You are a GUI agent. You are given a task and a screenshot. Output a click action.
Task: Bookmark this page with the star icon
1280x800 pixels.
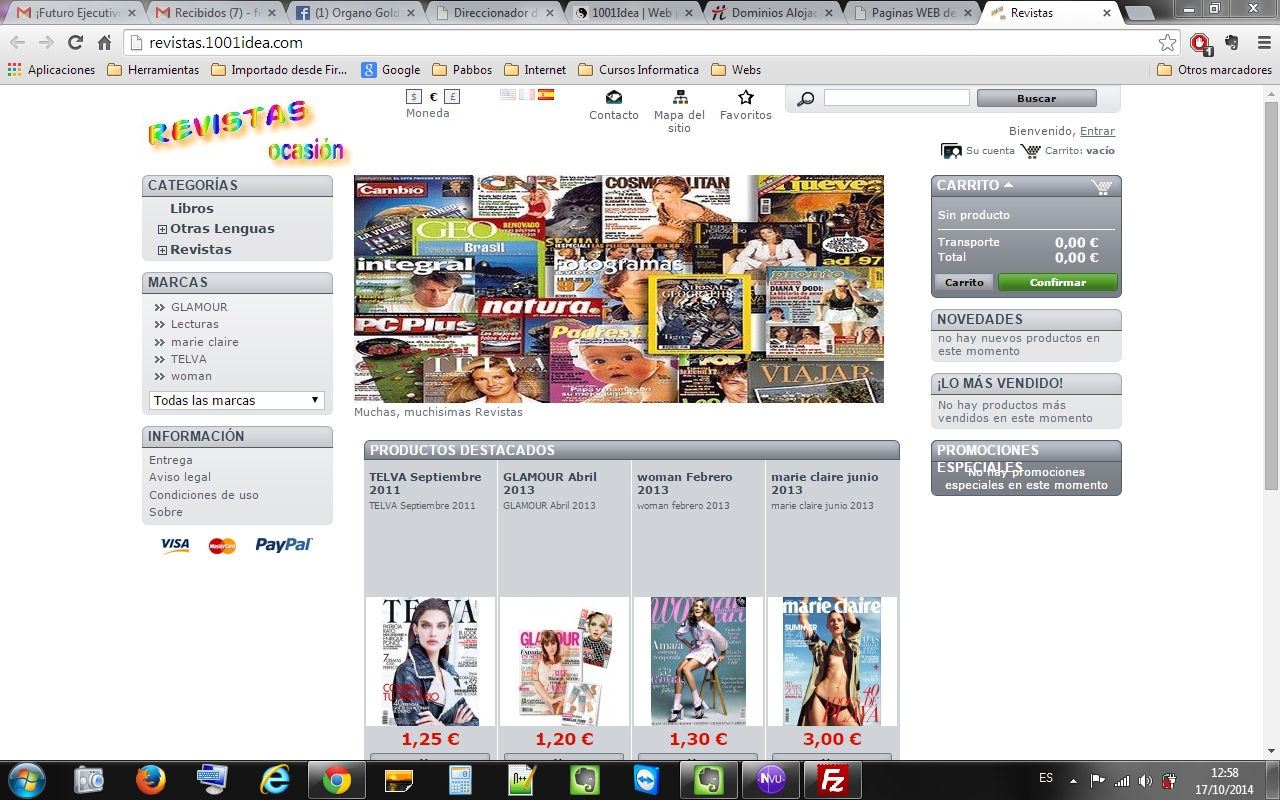pyautogui.click(x=1167, y=43)
